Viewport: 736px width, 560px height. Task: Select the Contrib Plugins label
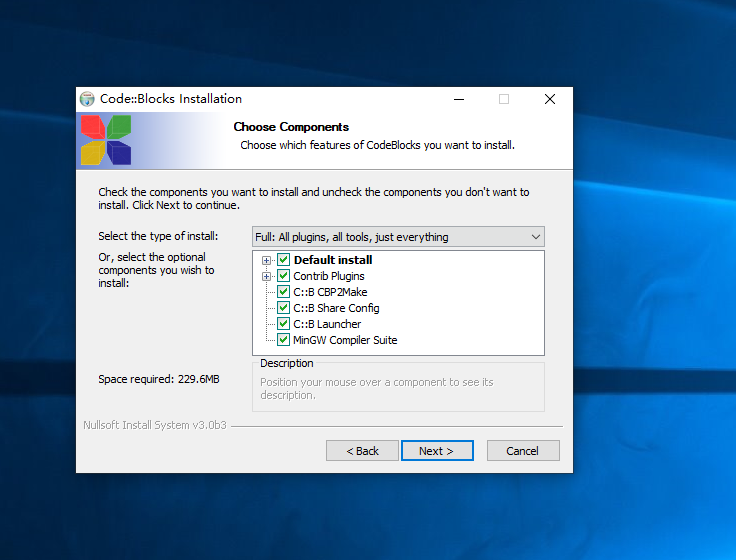pyautogui.click(x=329, y=276)
